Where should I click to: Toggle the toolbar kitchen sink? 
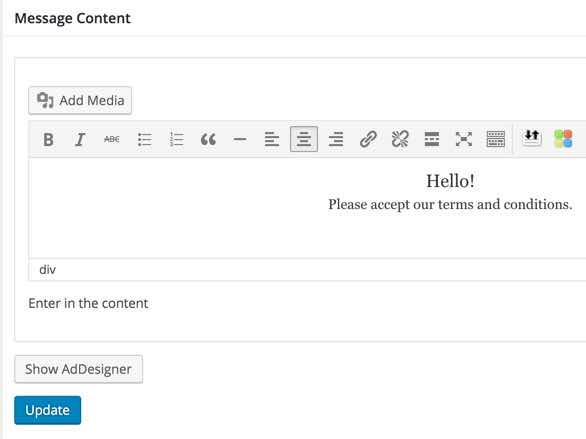tap(496, 140)
